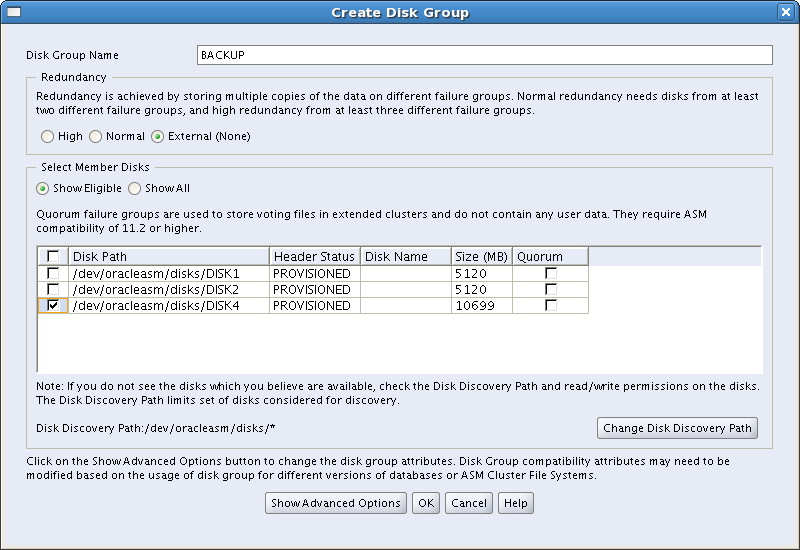Click the 5120 size cell for DISK1
Viewport: 800px width, 550px height.
482,273
